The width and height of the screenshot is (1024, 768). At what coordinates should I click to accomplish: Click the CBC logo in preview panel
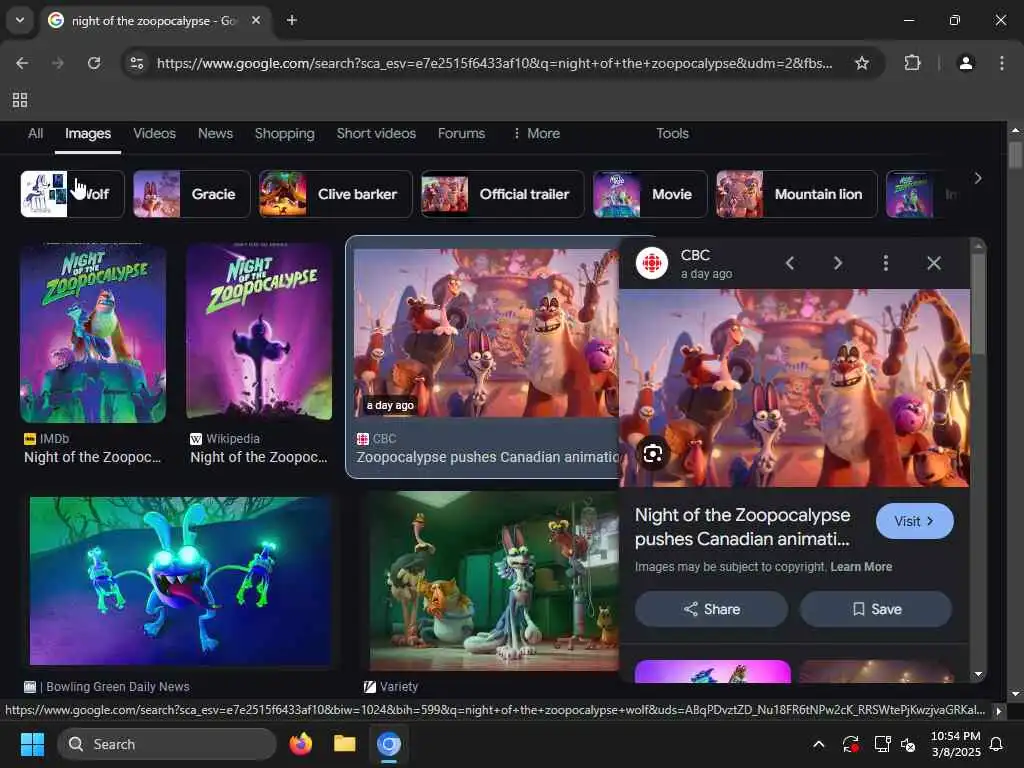[652, 263]
